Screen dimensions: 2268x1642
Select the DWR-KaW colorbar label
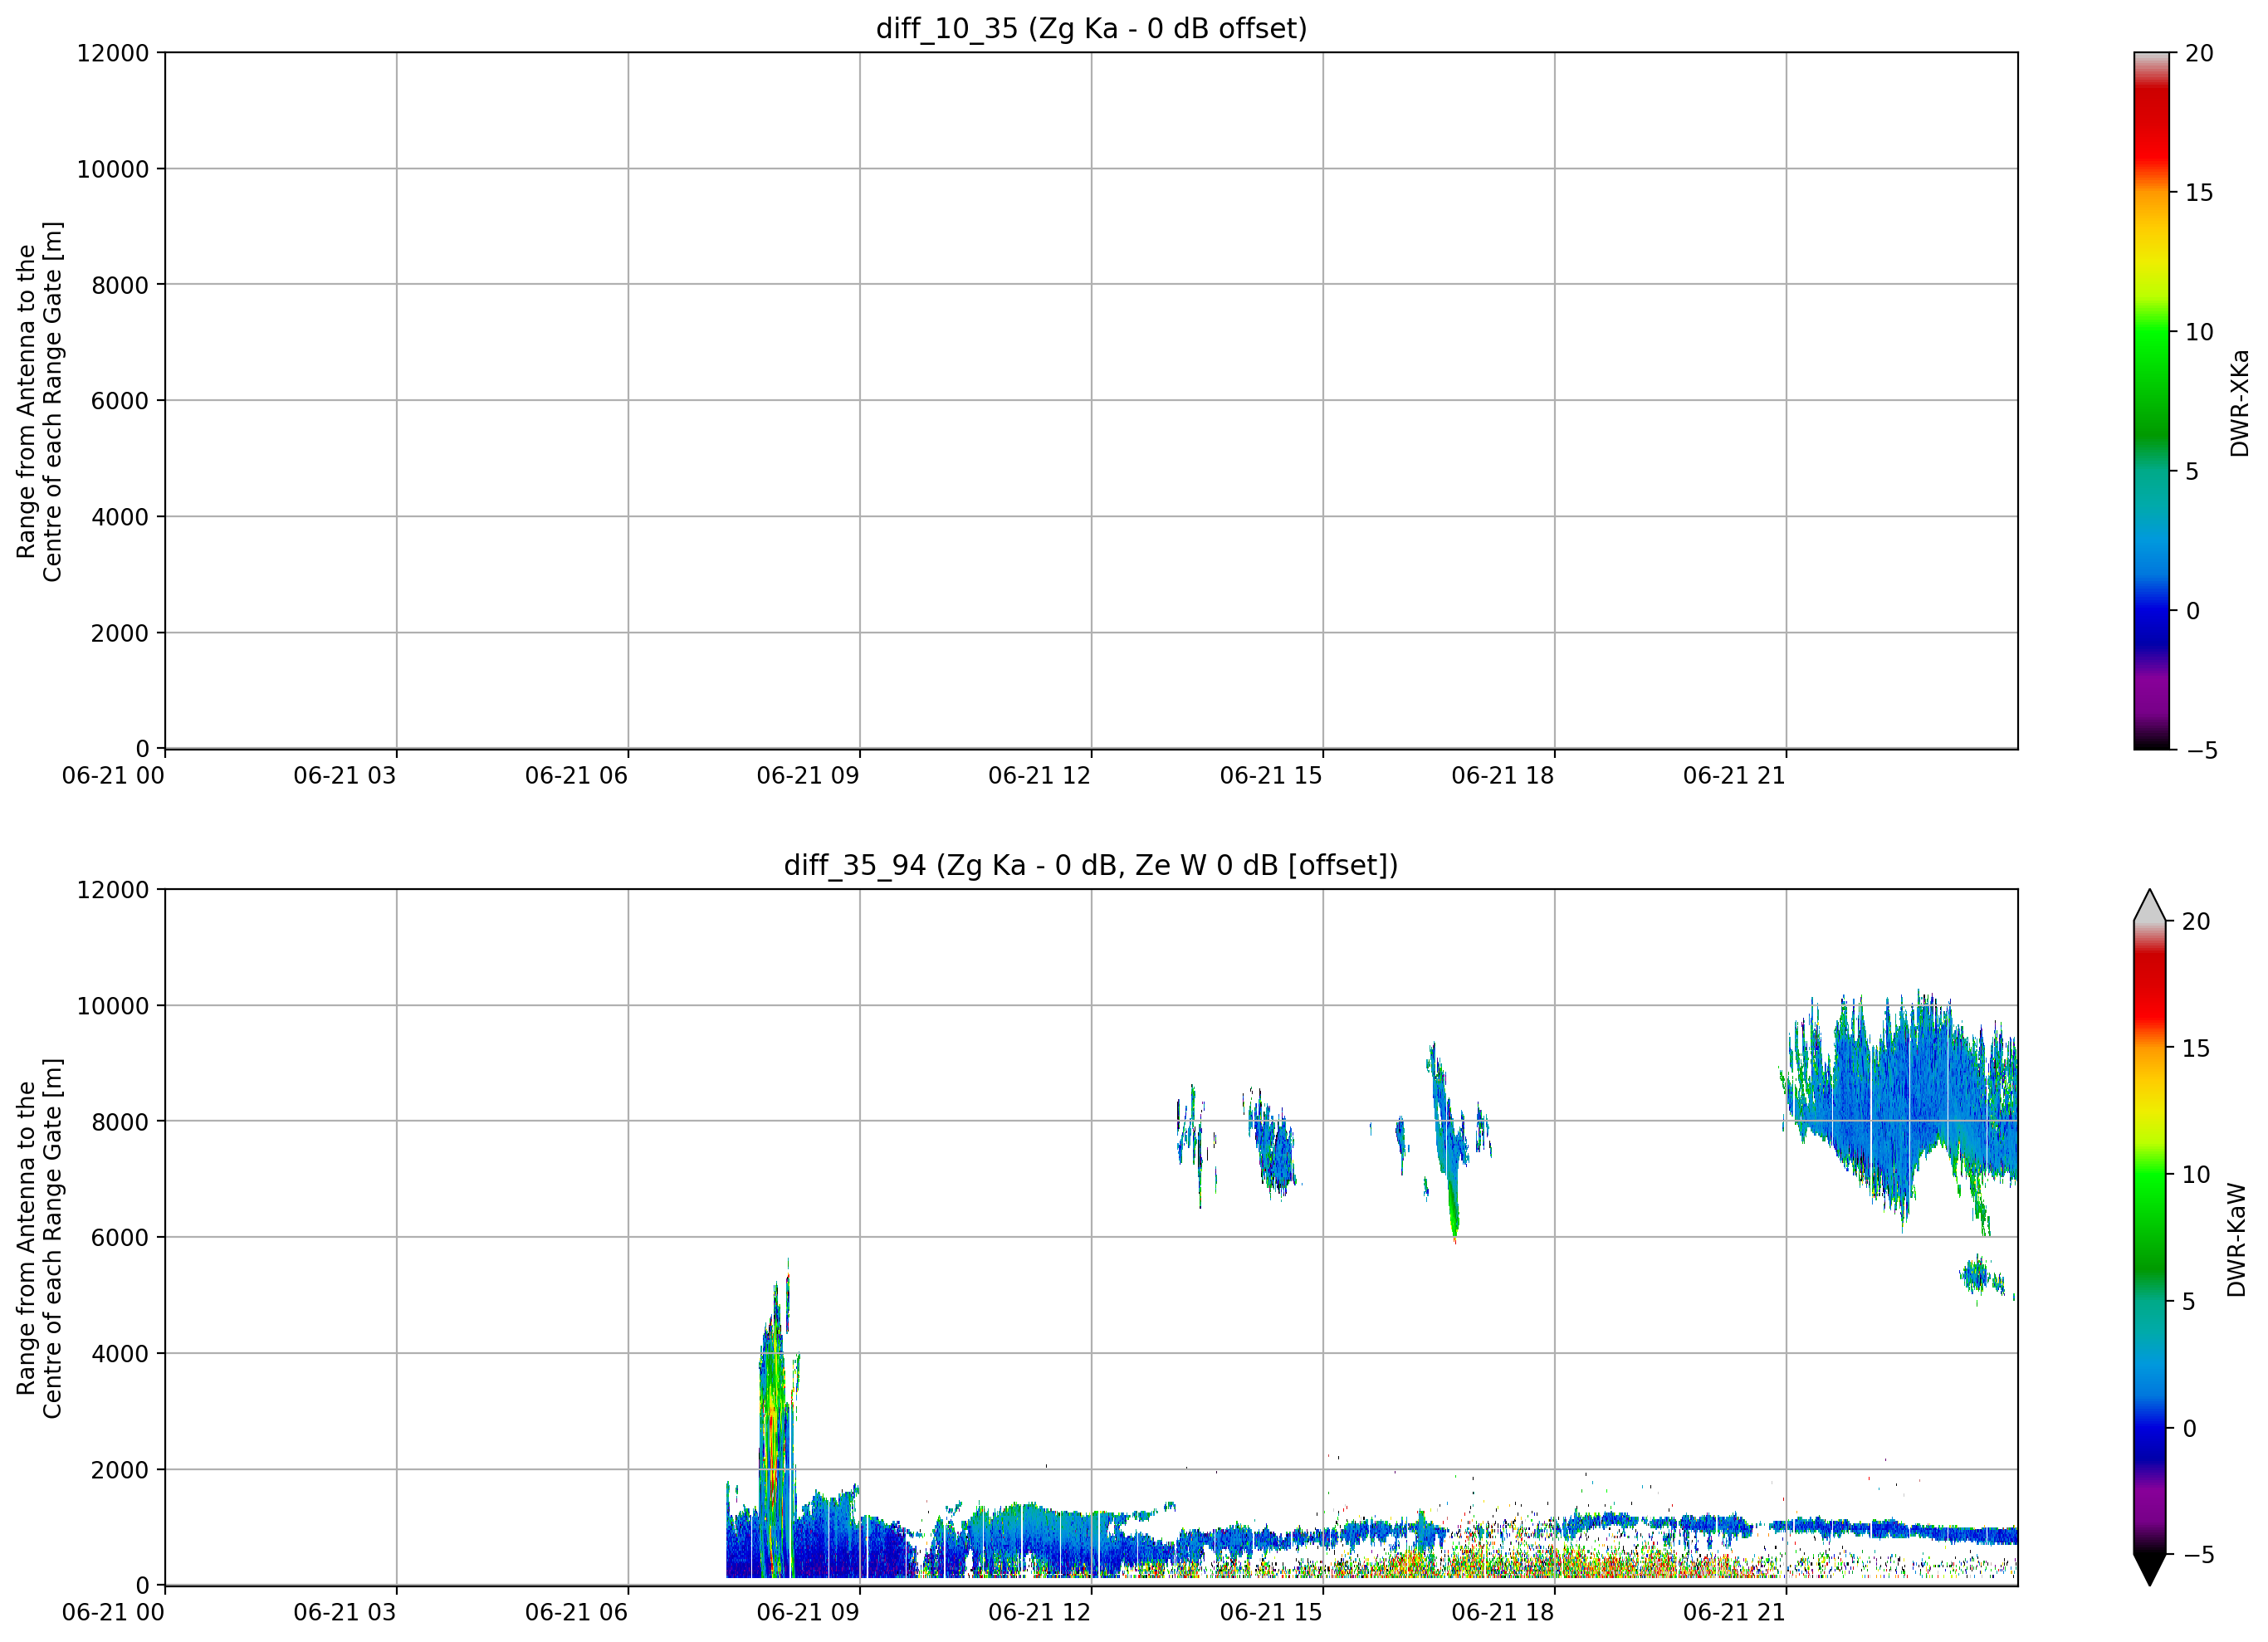coord(2237,1240)
